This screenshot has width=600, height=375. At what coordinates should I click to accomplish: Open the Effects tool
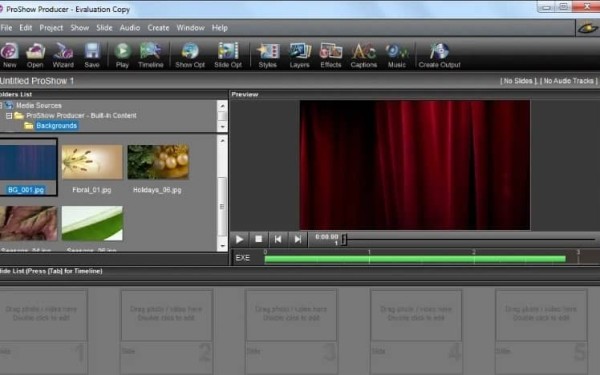pos(331,55)
